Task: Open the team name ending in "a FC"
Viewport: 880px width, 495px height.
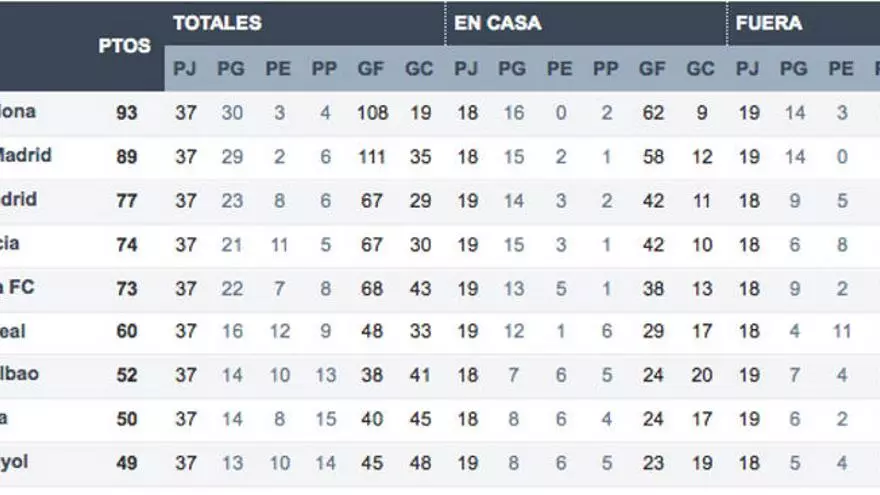Action: 19,288
